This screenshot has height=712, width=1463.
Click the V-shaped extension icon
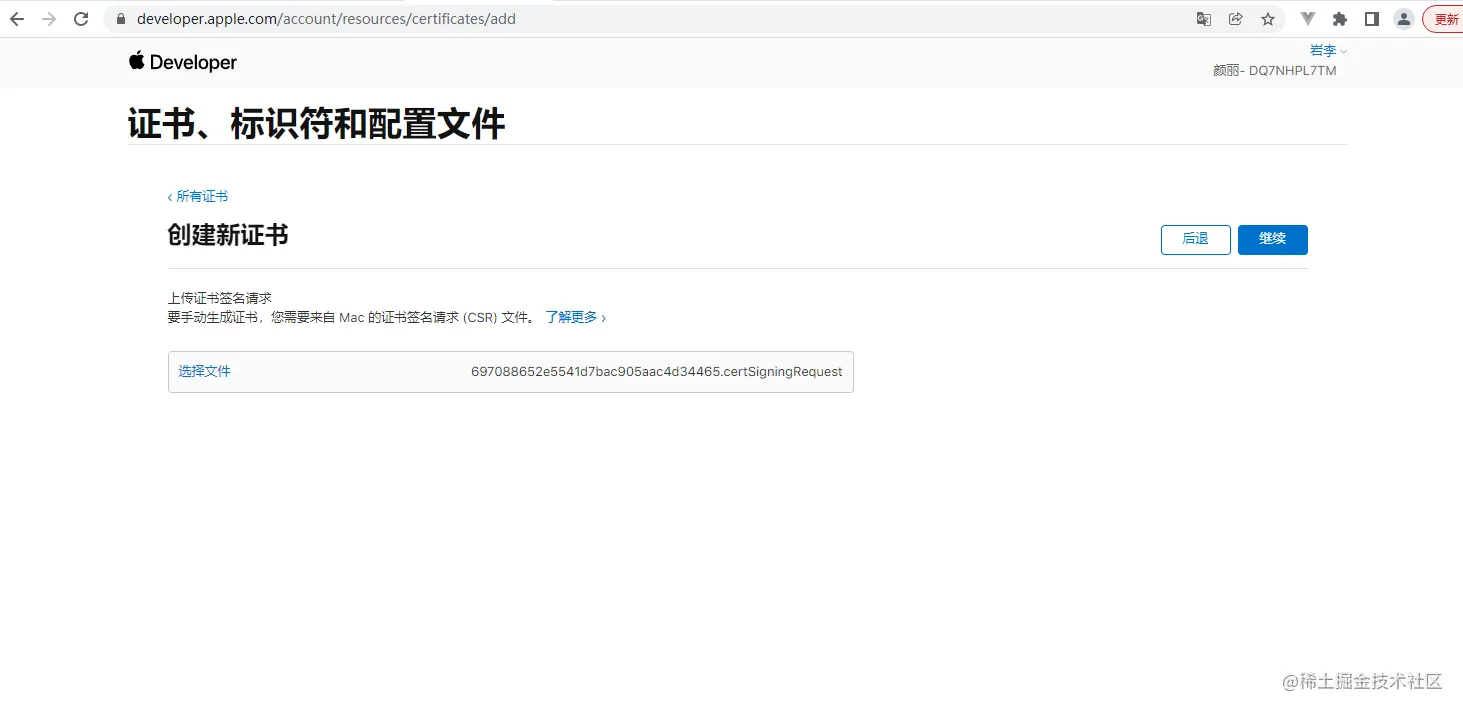coord(1307,18)
